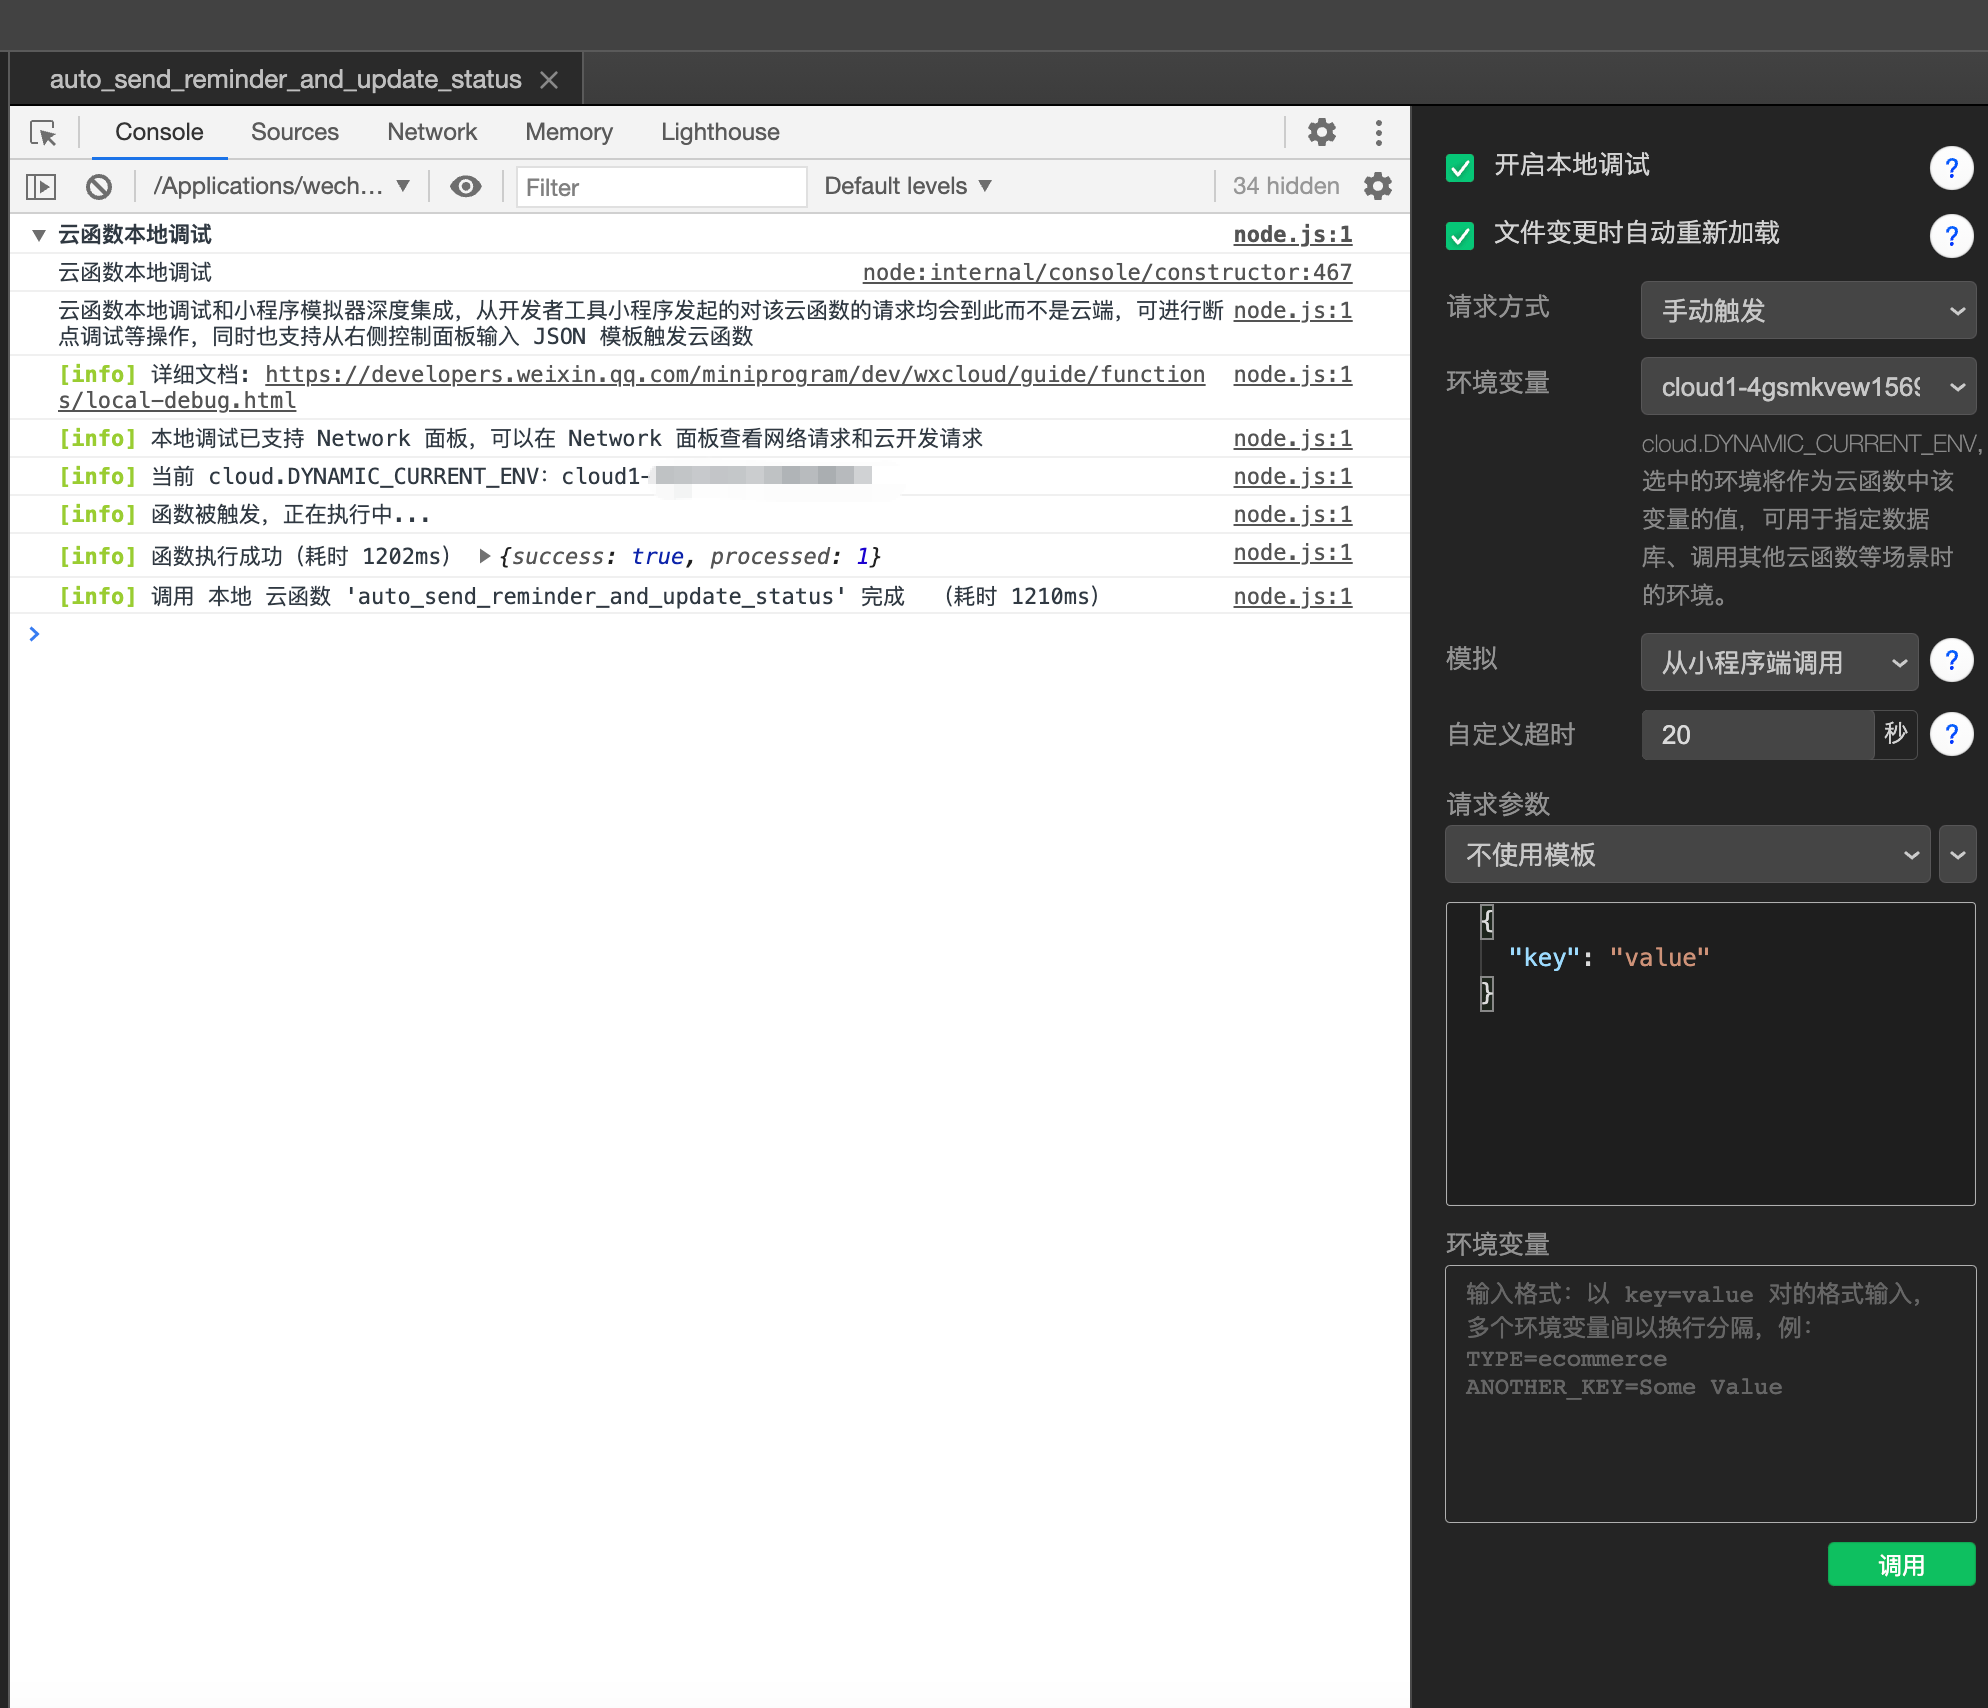Open the 手动触发 request method dropdown
The width and height of the screenshot is (1988, 1708).
[1807, 310]
